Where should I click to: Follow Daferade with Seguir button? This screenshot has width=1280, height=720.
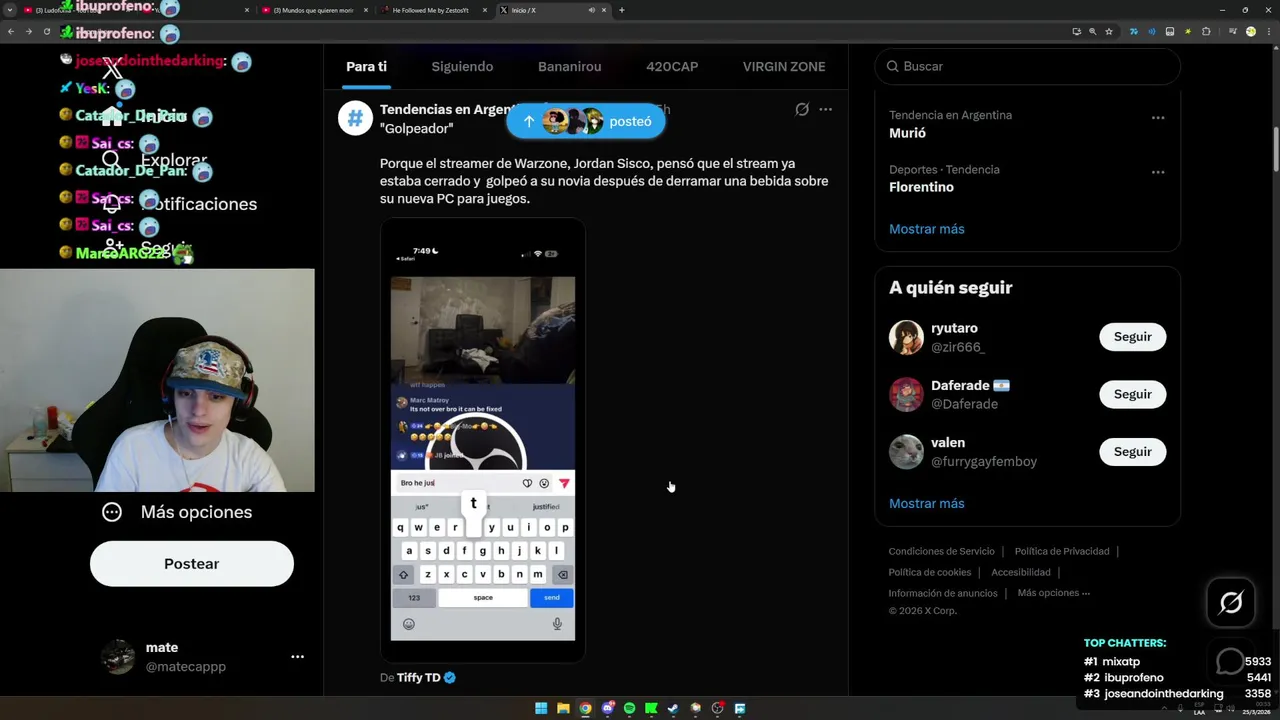1133,394
